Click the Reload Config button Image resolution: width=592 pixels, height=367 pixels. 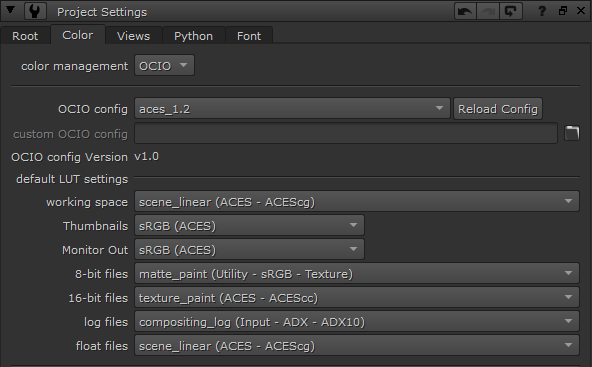tap(498, 109)
